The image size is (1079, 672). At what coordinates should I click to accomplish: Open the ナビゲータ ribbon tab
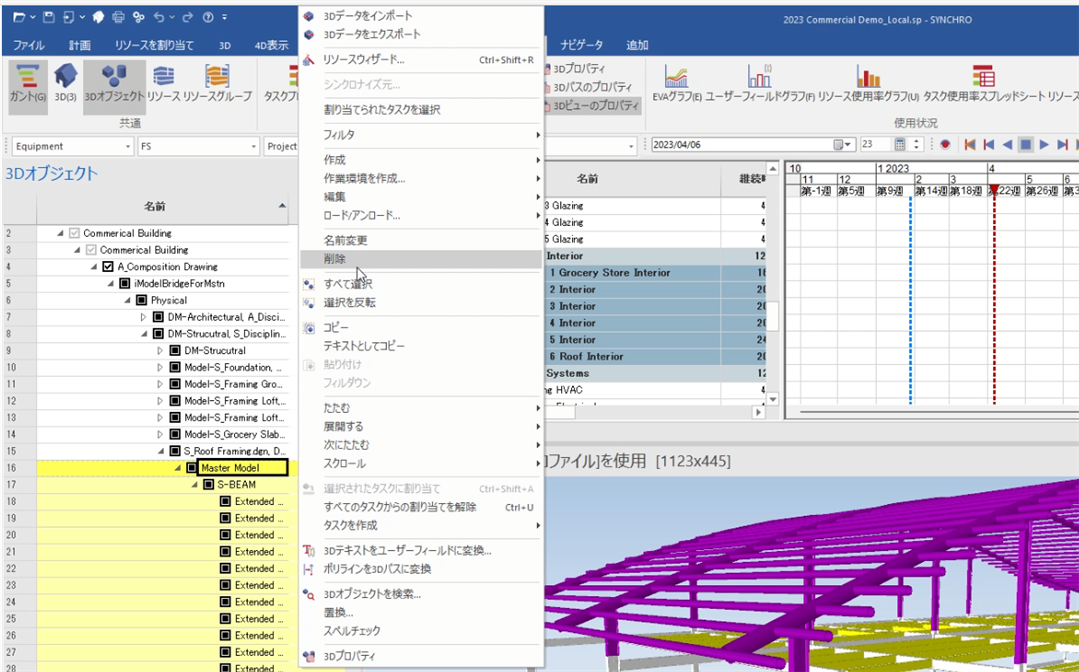tap(581, 45)
